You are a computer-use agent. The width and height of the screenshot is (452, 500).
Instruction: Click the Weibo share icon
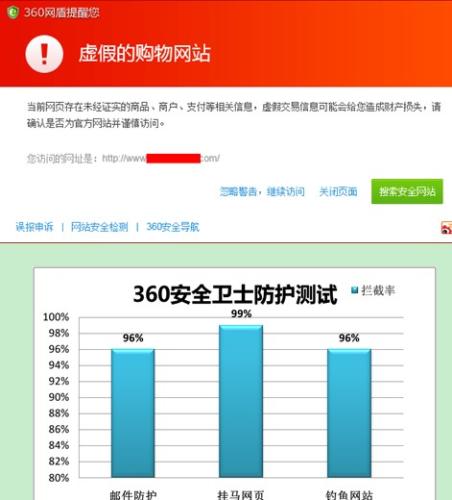[x=446, y=228]
